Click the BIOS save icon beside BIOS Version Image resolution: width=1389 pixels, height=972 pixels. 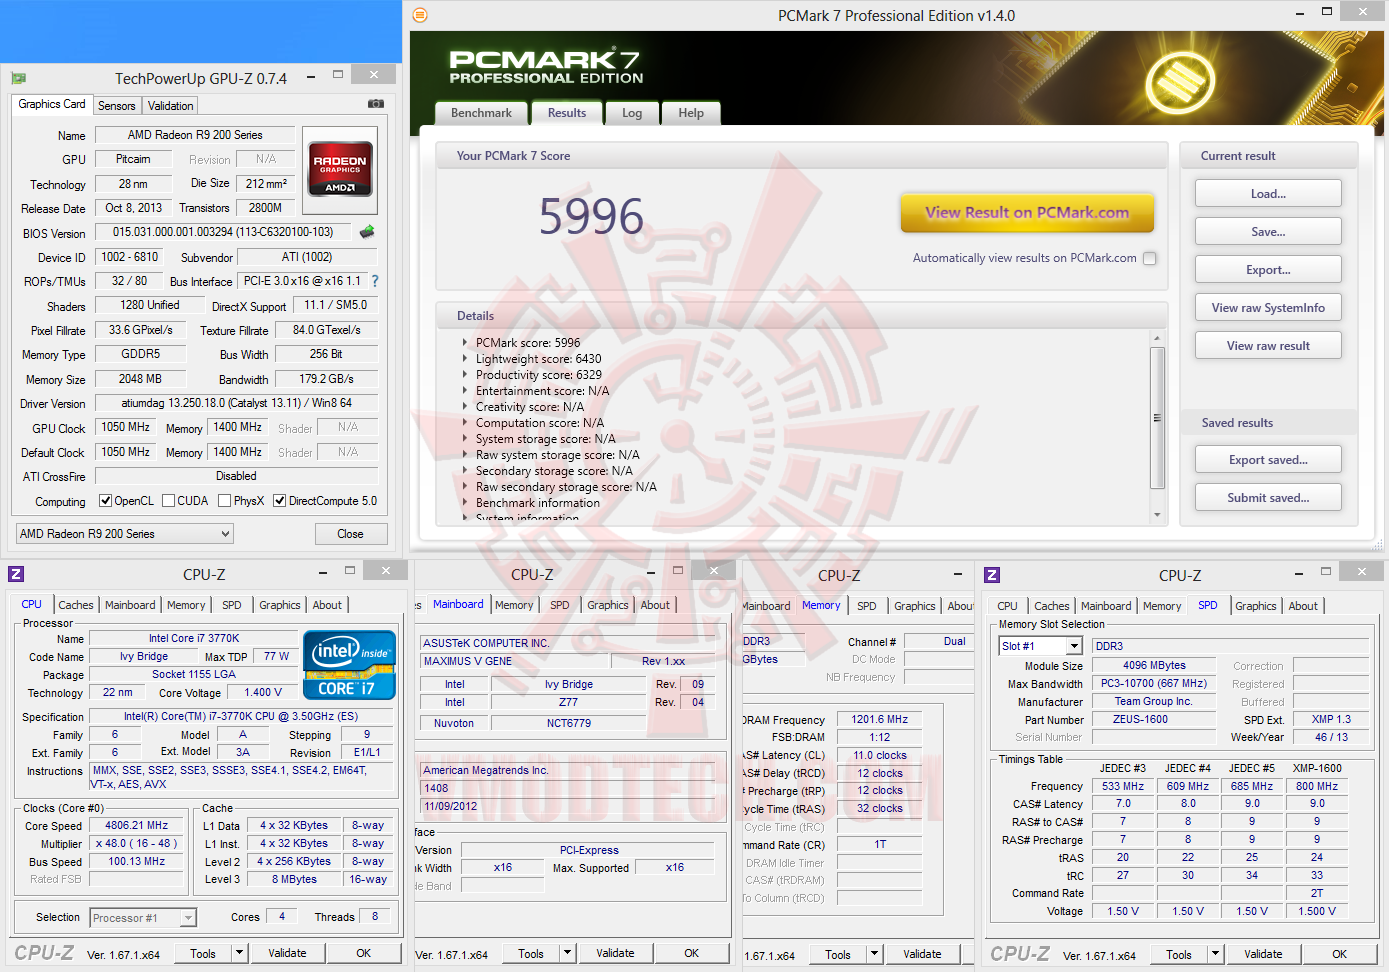click(367, 232)
